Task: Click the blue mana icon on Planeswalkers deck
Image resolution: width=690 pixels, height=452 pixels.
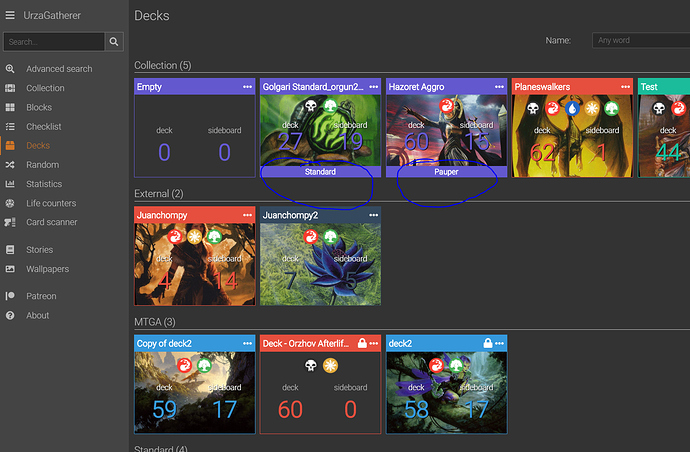Action: (572, 108)
